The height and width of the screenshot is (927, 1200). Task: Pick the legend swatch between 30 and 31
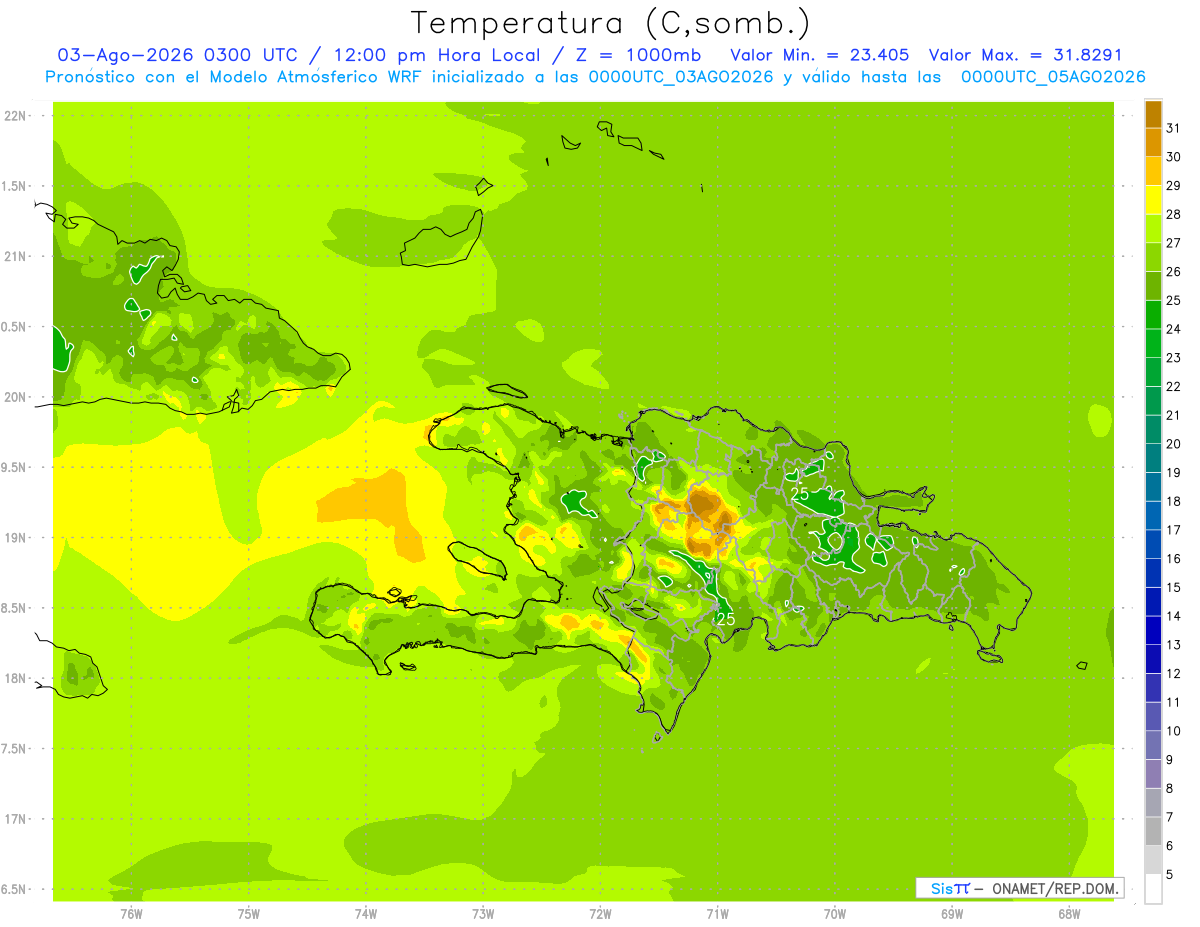click(x=1153, y=143)
